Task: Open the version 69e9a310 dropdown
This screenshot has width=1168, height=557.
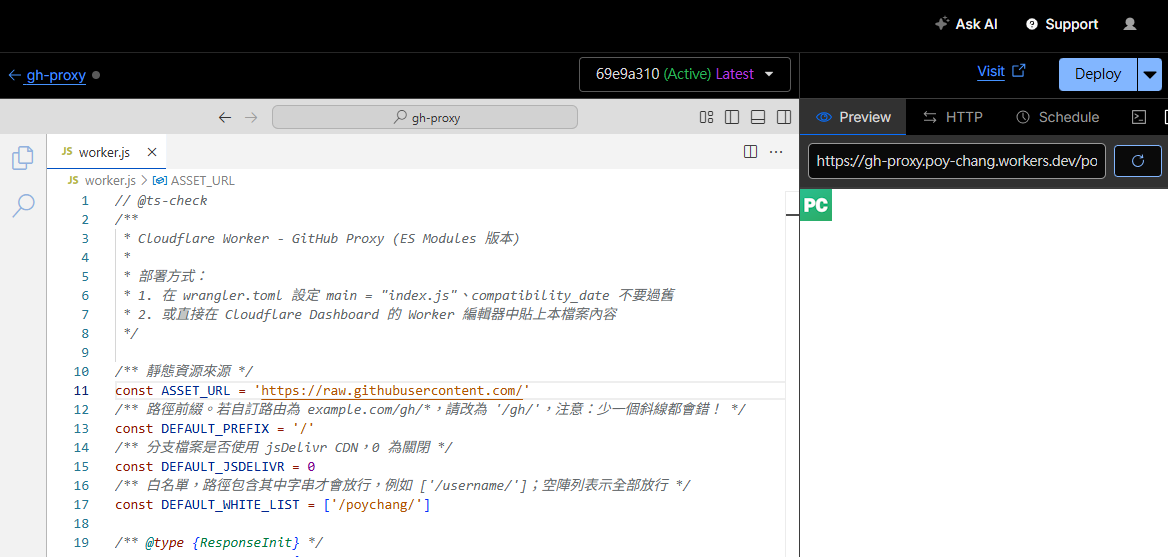Action: point(685,74)
